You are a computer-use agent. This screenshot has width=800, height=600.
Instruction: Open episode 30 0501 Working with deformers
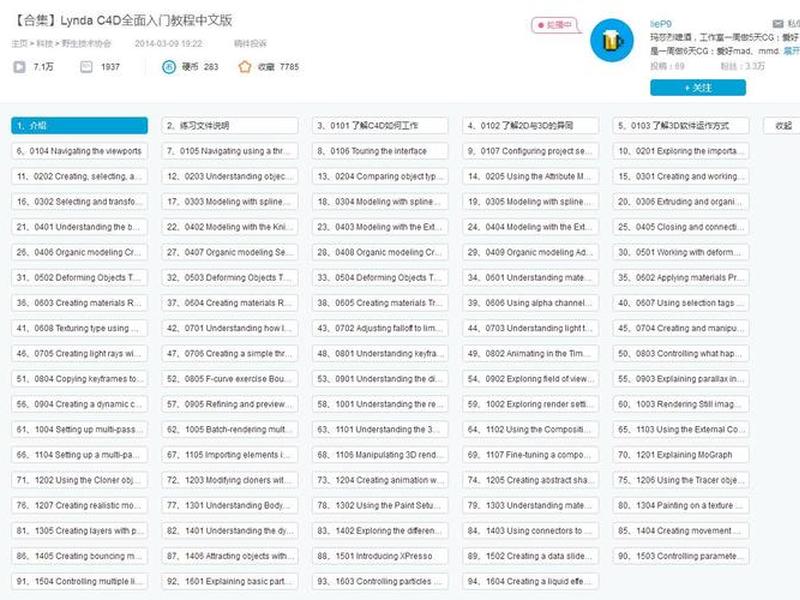point(681,252)
